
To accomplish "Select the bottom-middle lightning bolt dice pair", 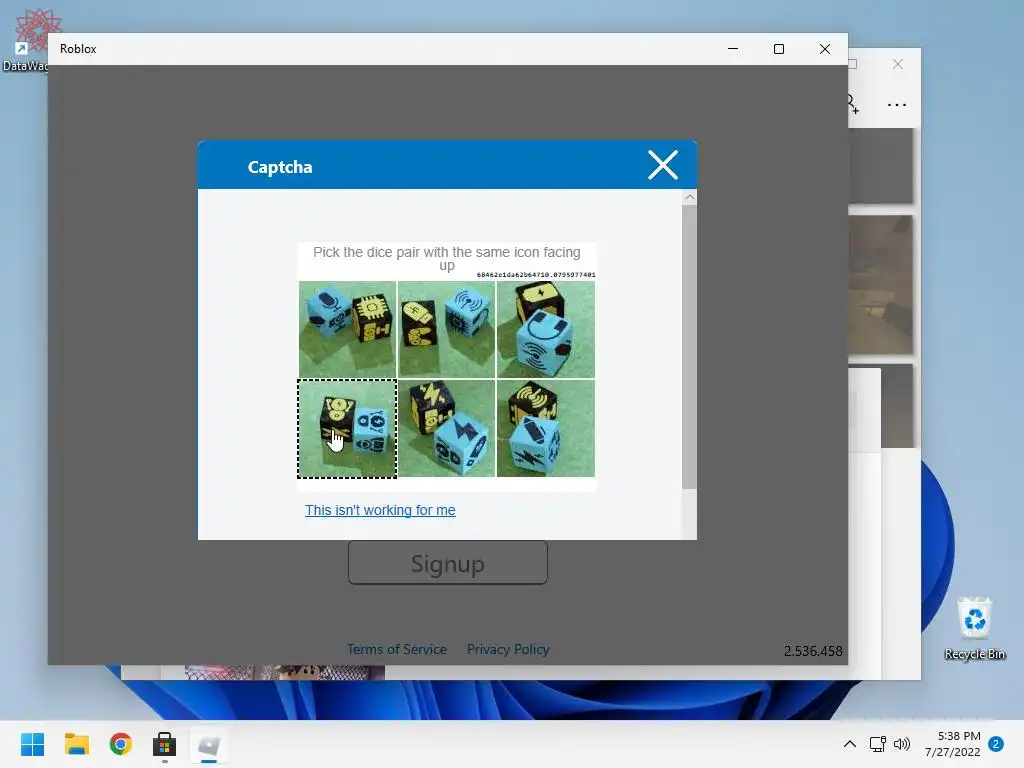I will (x=447, y=428).
